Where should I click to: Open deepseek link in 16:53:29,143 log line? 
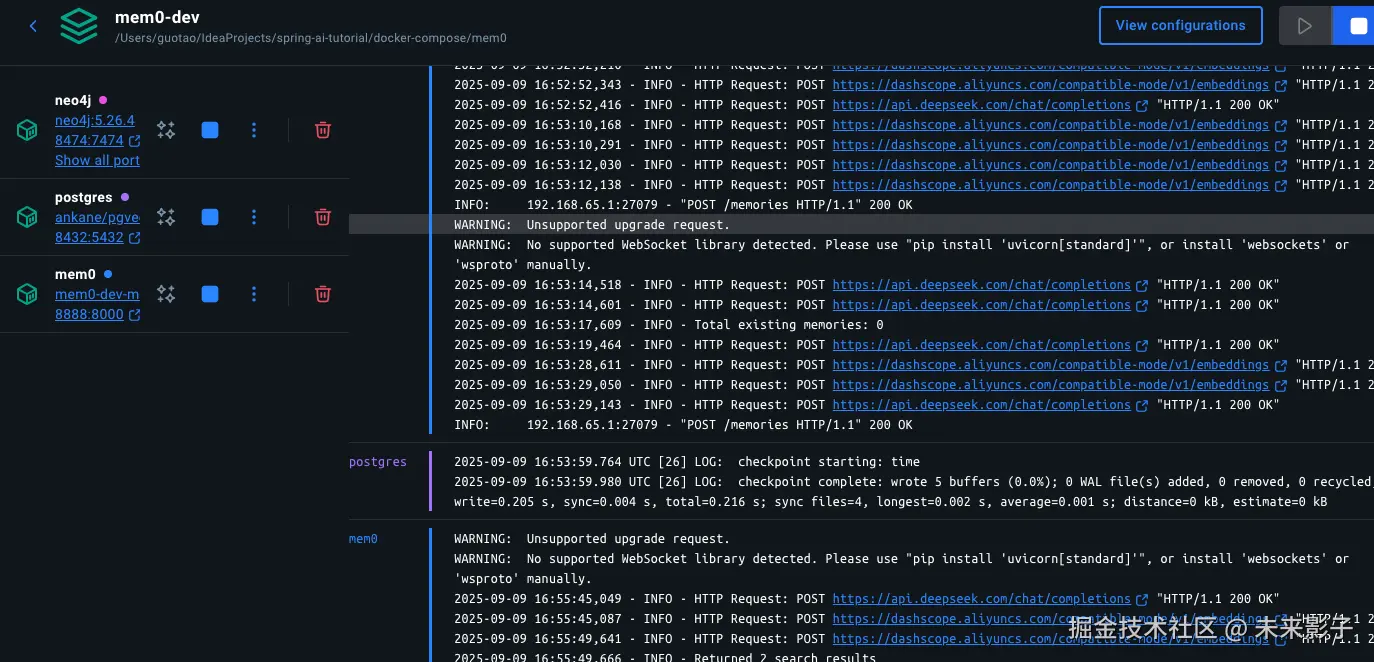coord(981,405)
